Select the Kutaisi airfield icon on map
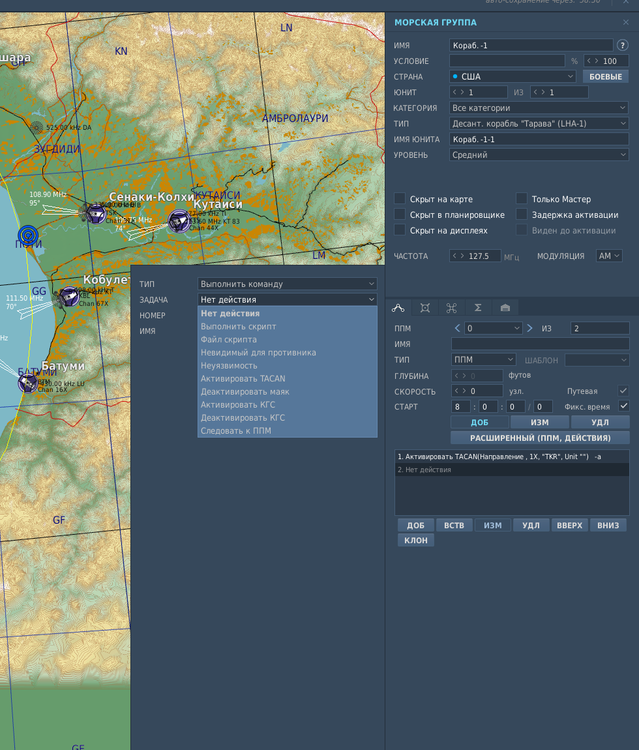Screen dimensions: 639x750 [178, 221]
